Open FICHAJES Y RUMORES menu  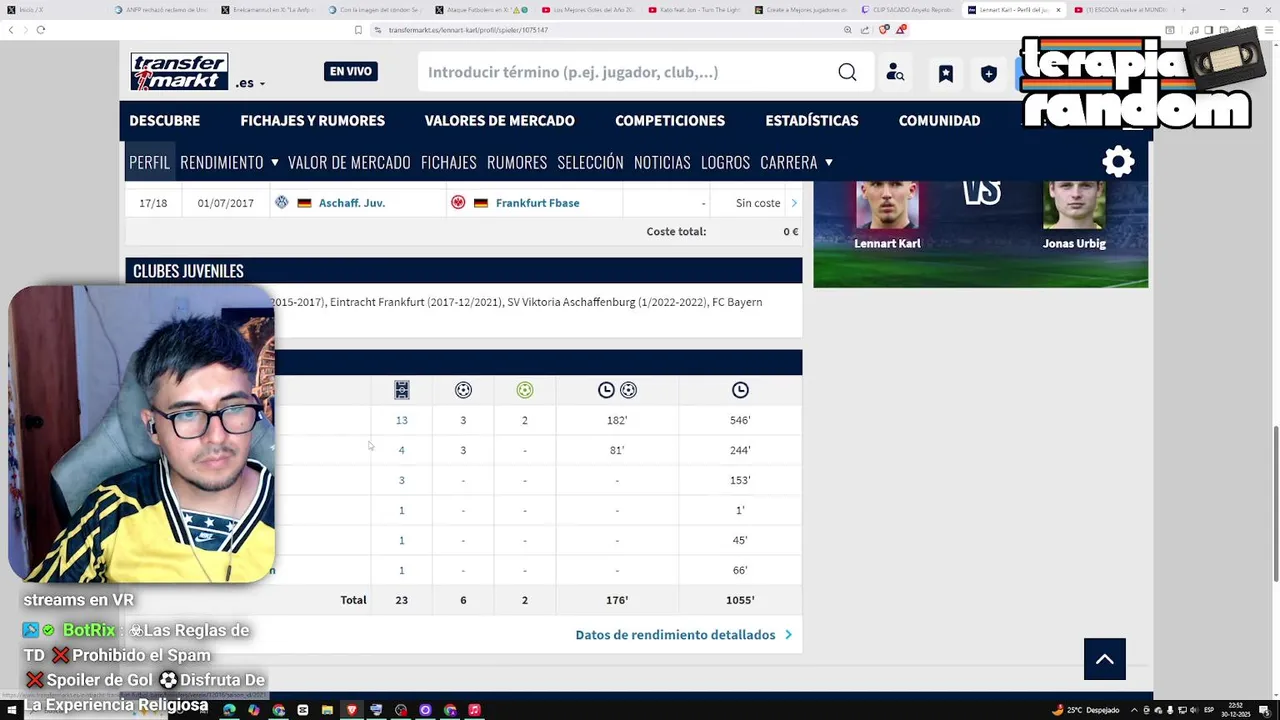coord(312,120)
